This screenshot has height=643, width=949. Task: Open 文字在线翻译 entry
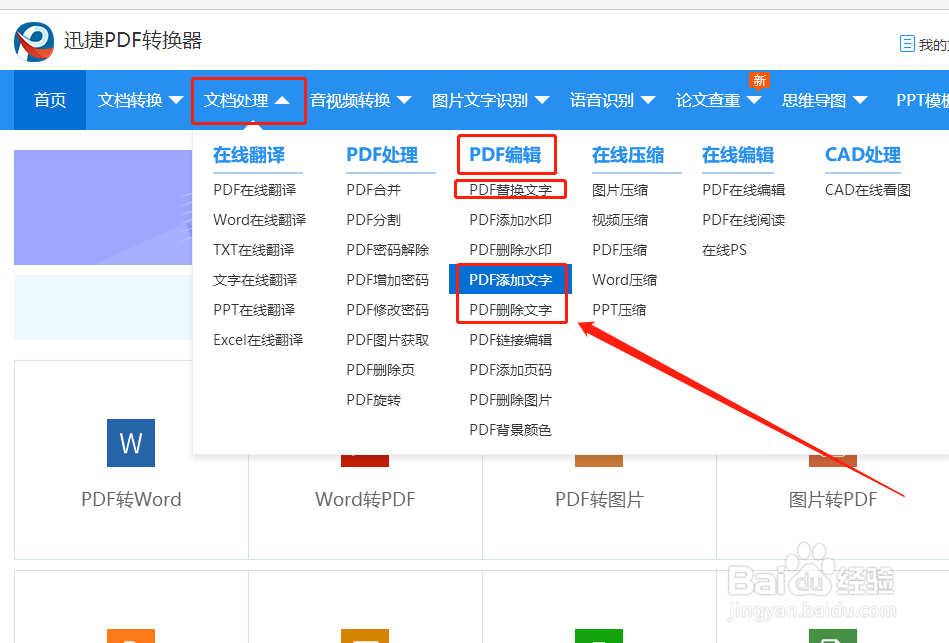(x=255, y=280)
